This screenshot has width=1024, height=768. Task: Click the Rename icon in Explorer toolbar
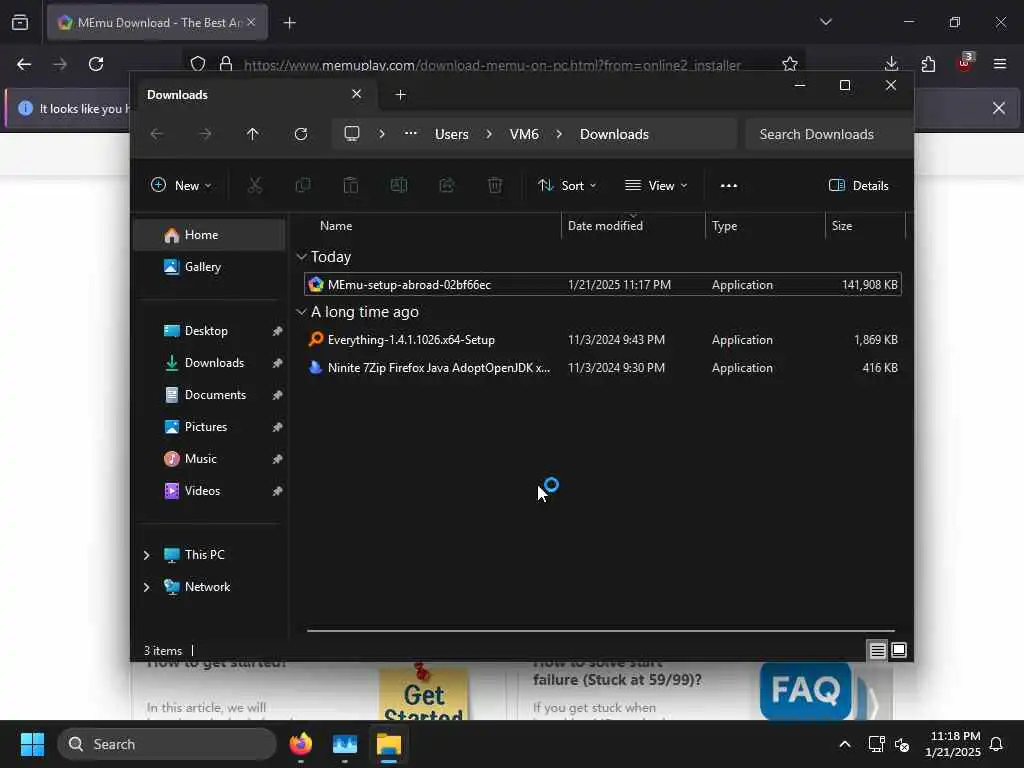point(399,185)
